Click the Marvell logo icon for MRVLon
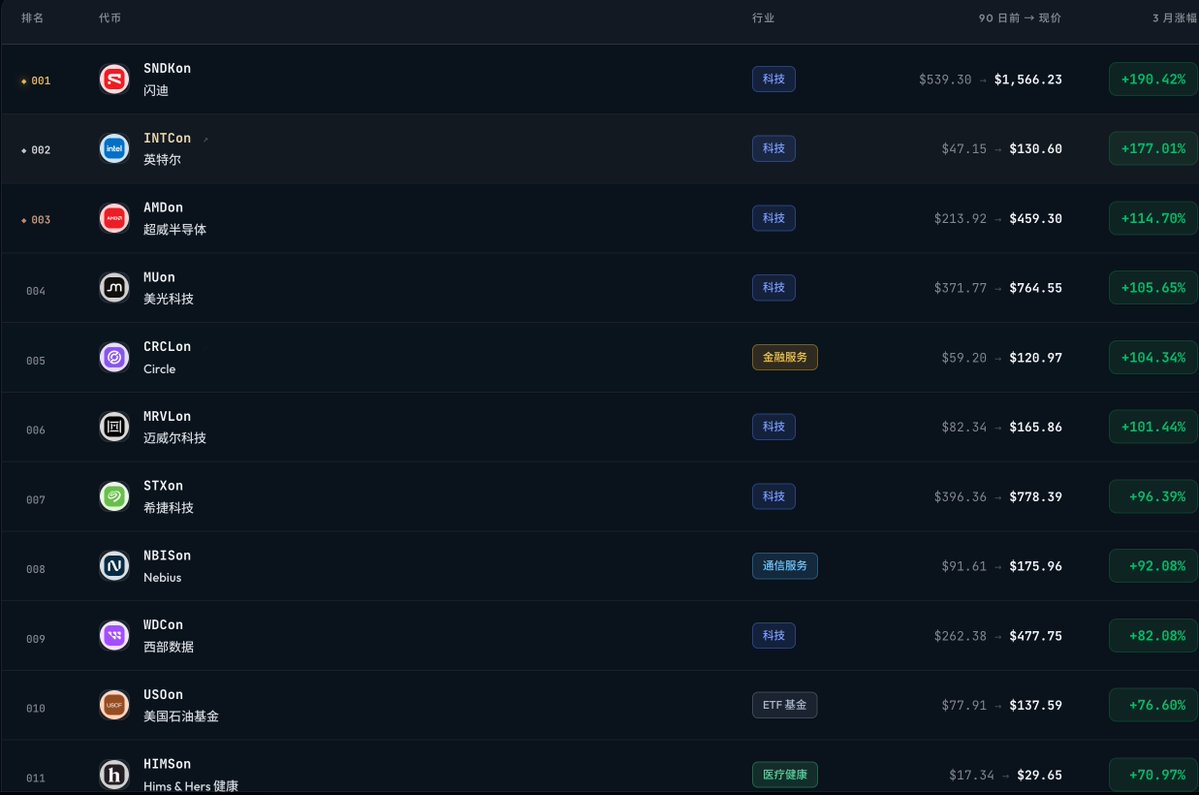Screen dimensions: 1199x795 [114, 427]
